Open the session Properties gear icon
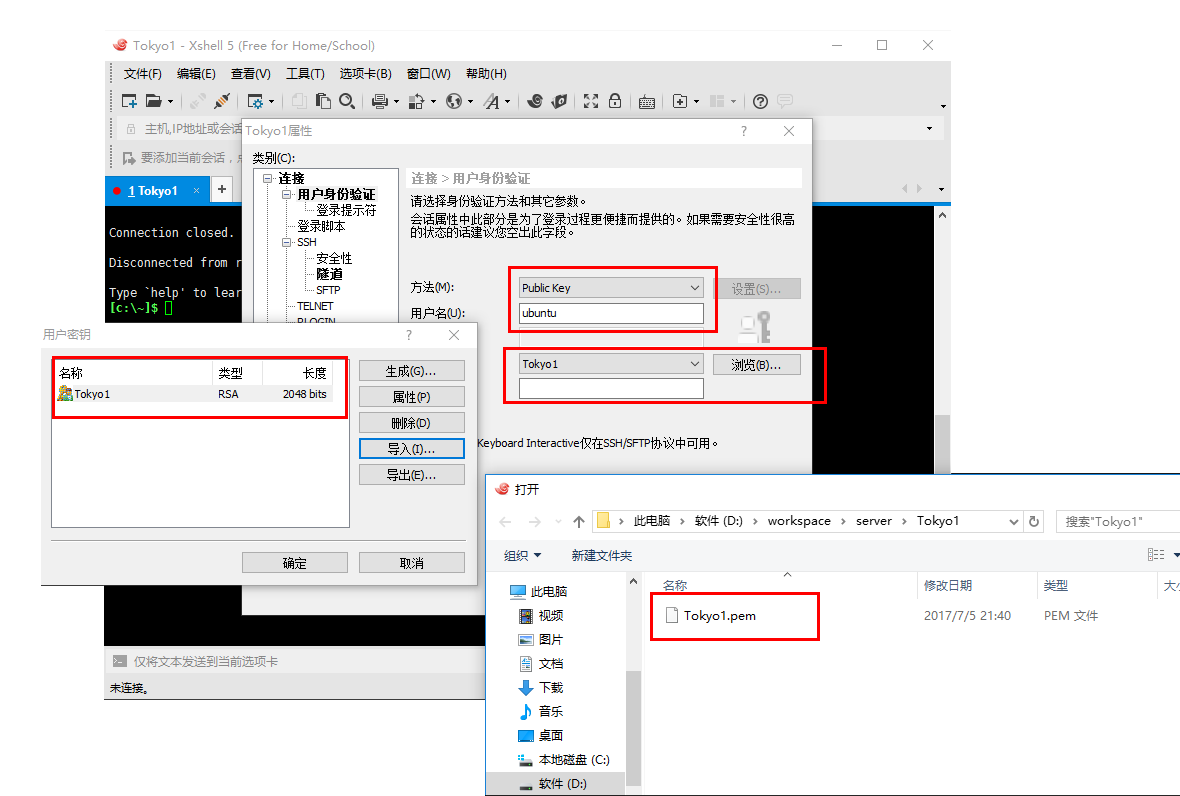The width and height of the screenshot is (1180, 796). tap(255, 101)
